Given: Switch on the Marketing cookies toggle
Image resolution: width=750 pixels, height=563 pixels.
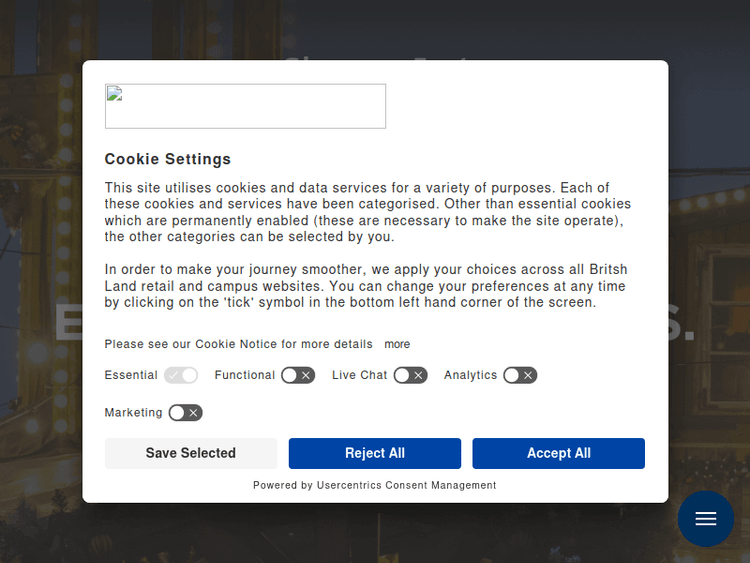Looking at the screenshot, I should point(185,413).
